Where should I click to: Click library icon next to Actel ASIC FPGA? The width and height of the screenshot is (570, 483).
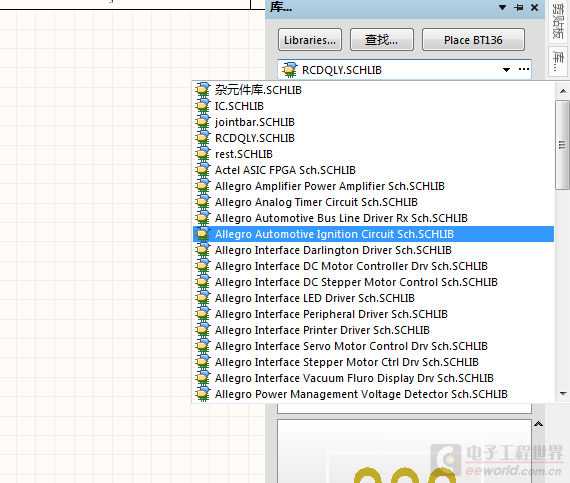click(x=202, y=170)
